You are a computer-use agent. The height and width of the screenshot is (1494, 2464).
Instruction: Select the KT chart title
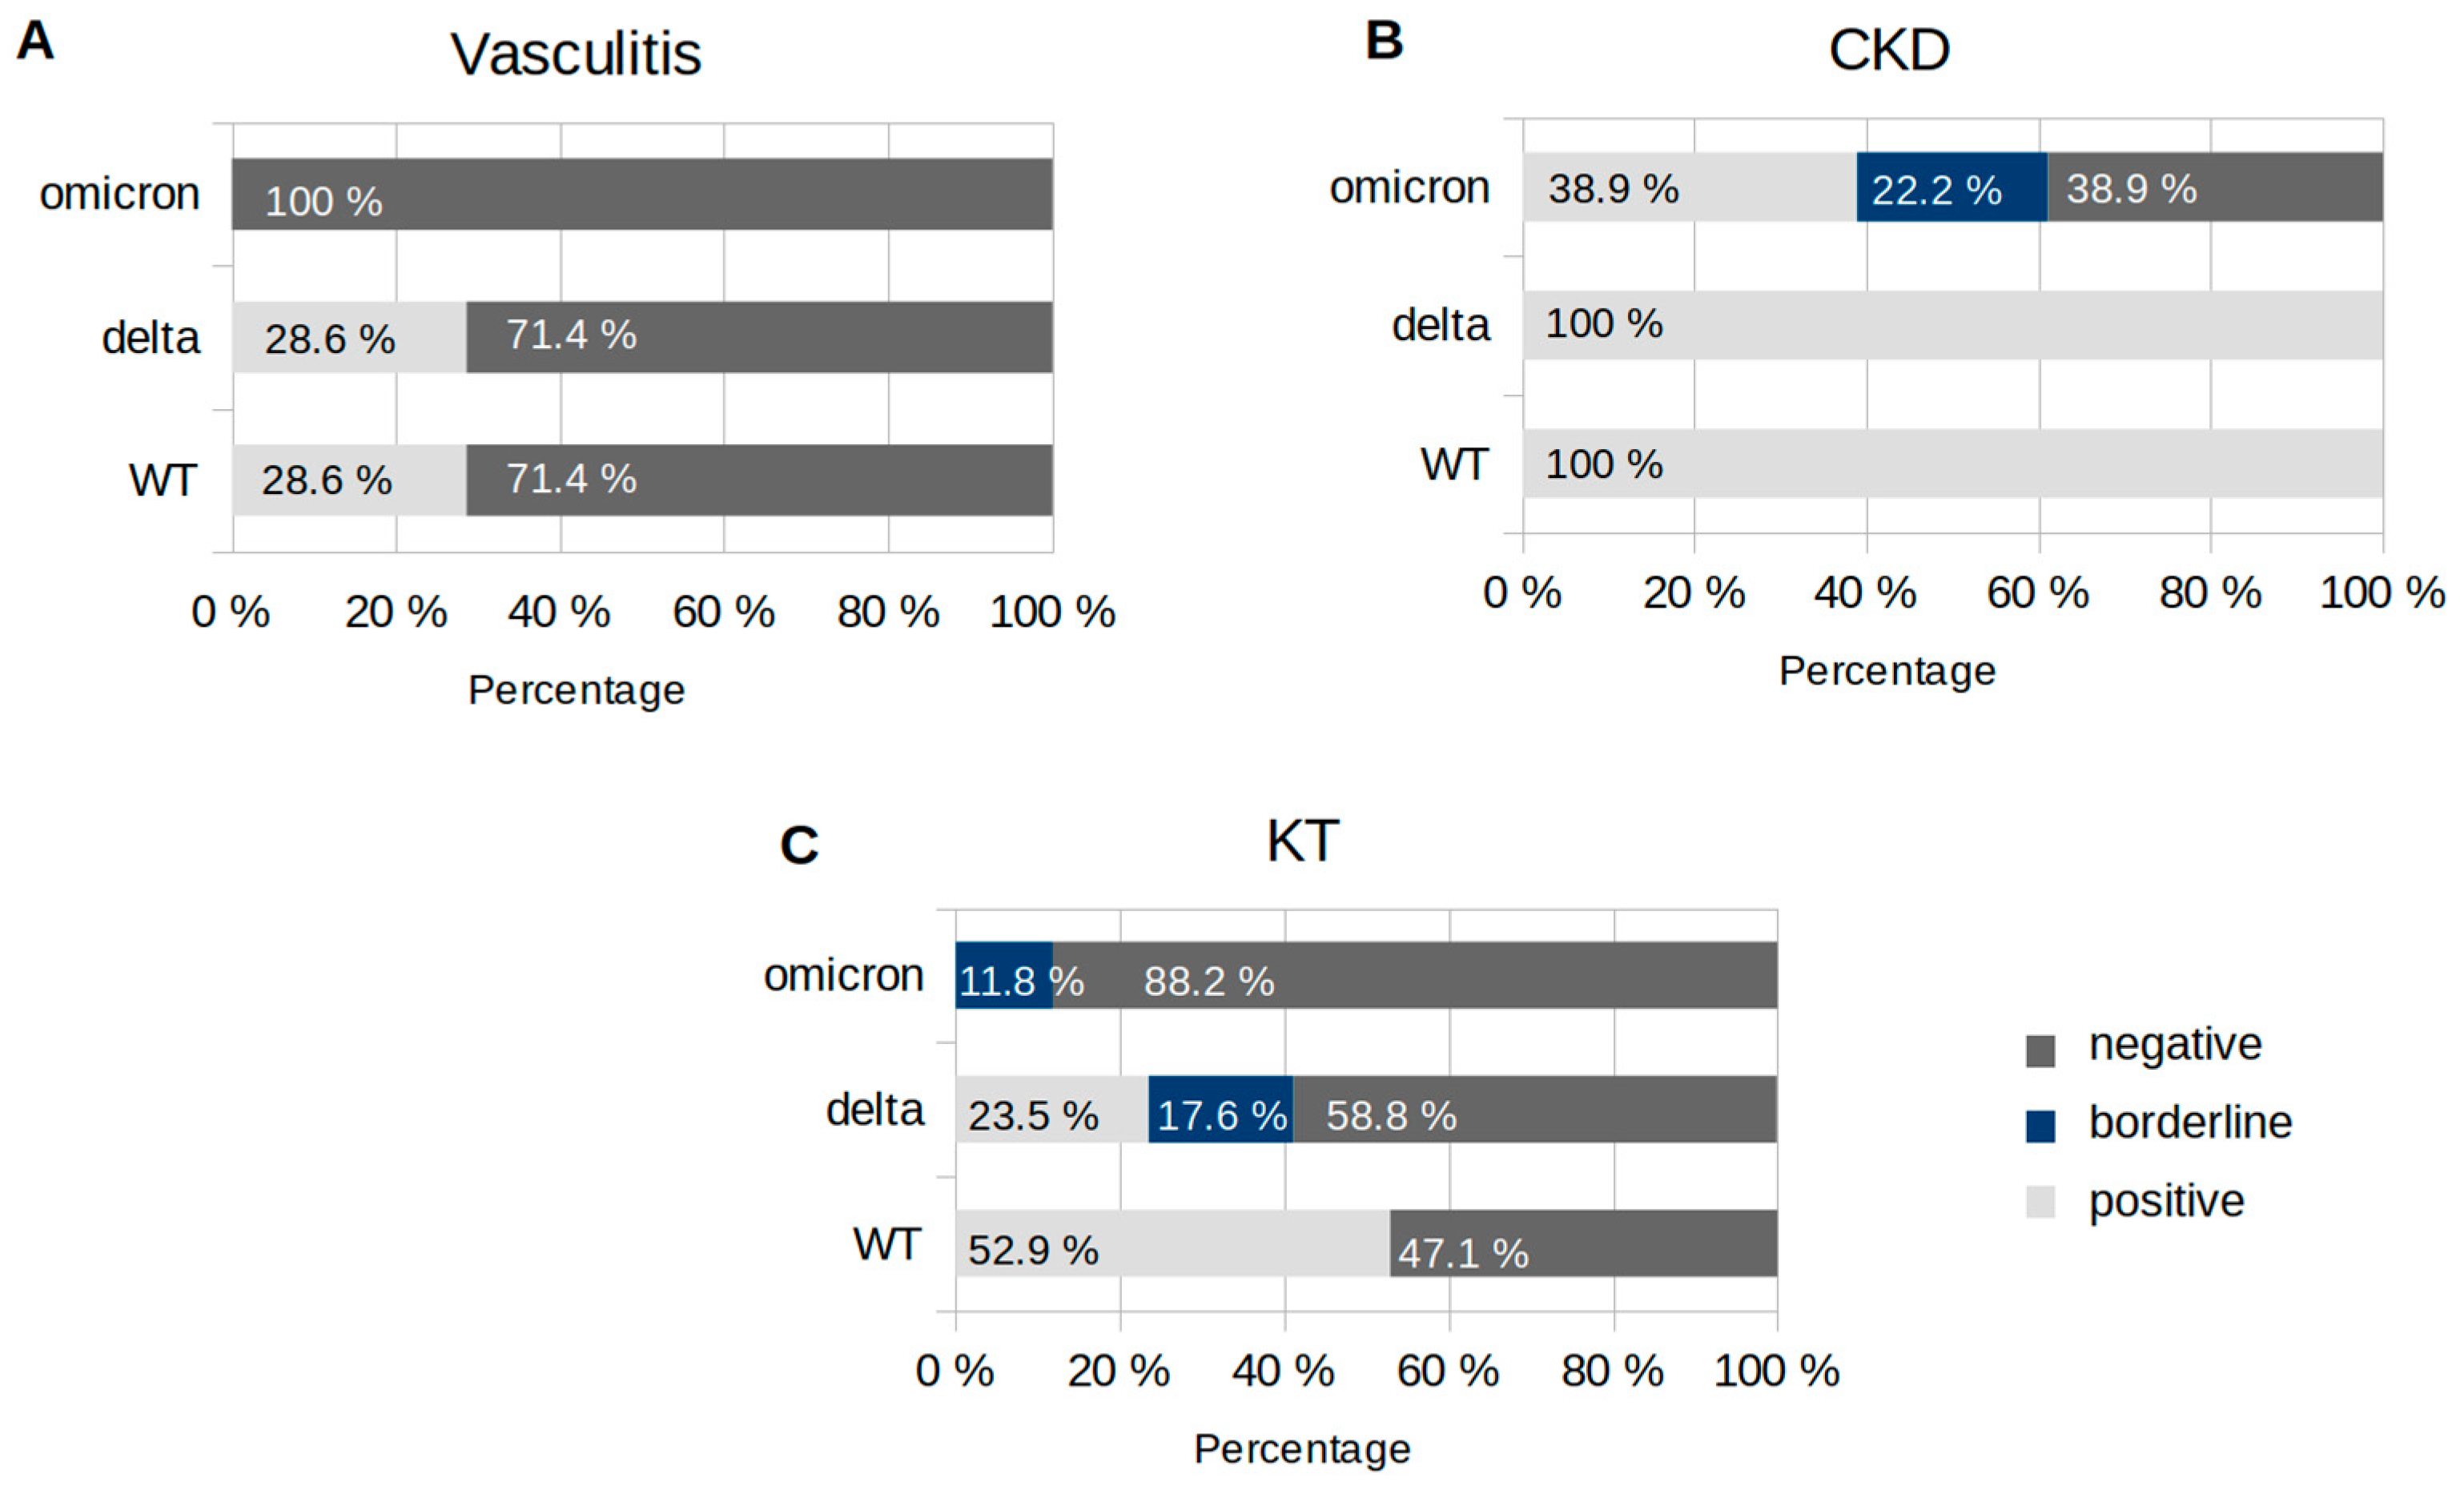click(x=1302, y=841)
